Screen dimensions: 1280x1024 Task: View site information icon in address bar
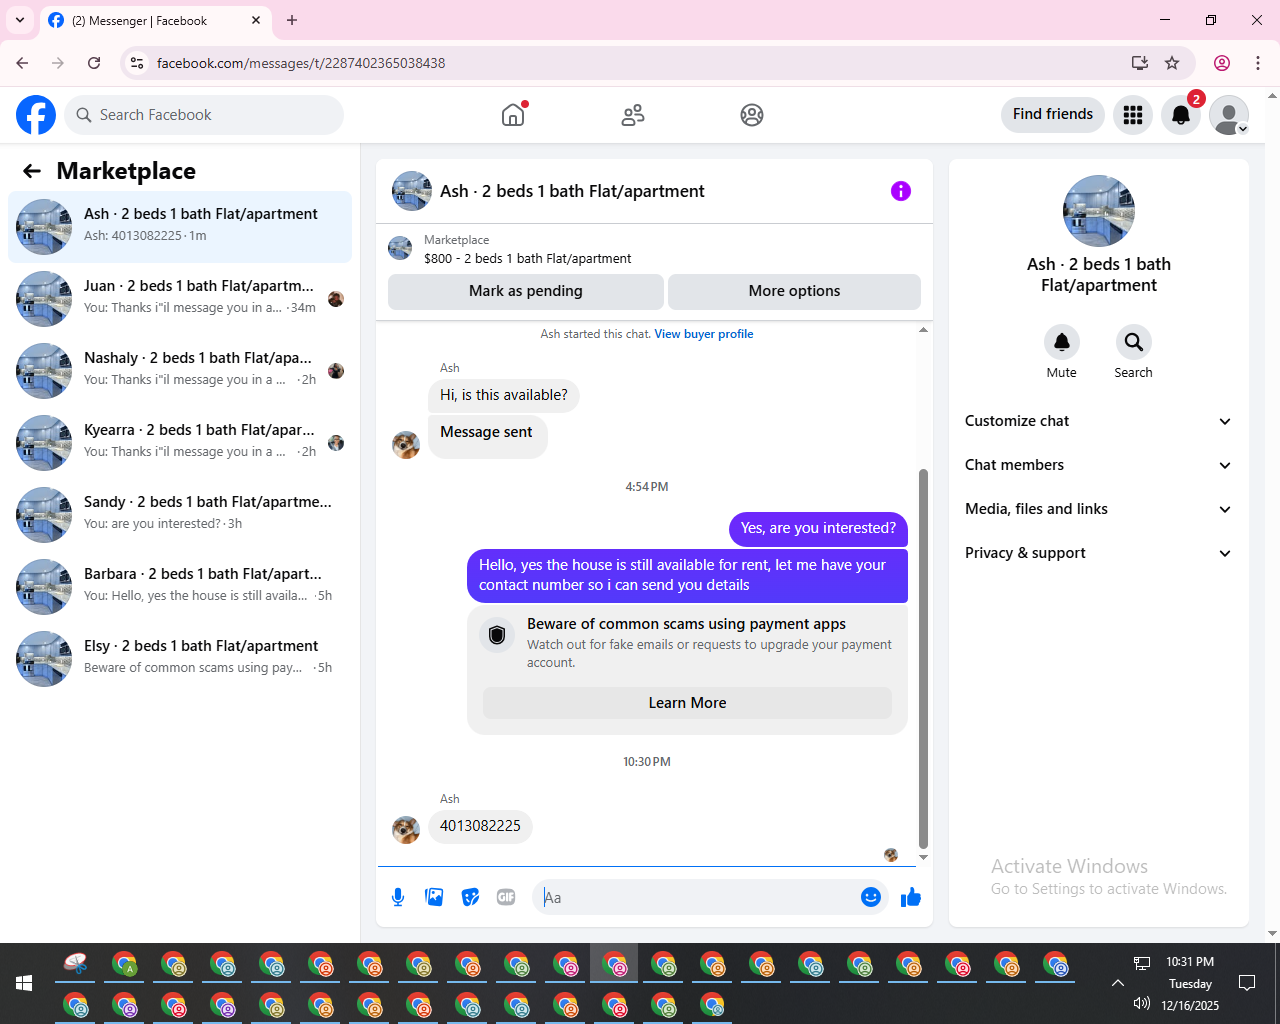click(x=137, y=63)
